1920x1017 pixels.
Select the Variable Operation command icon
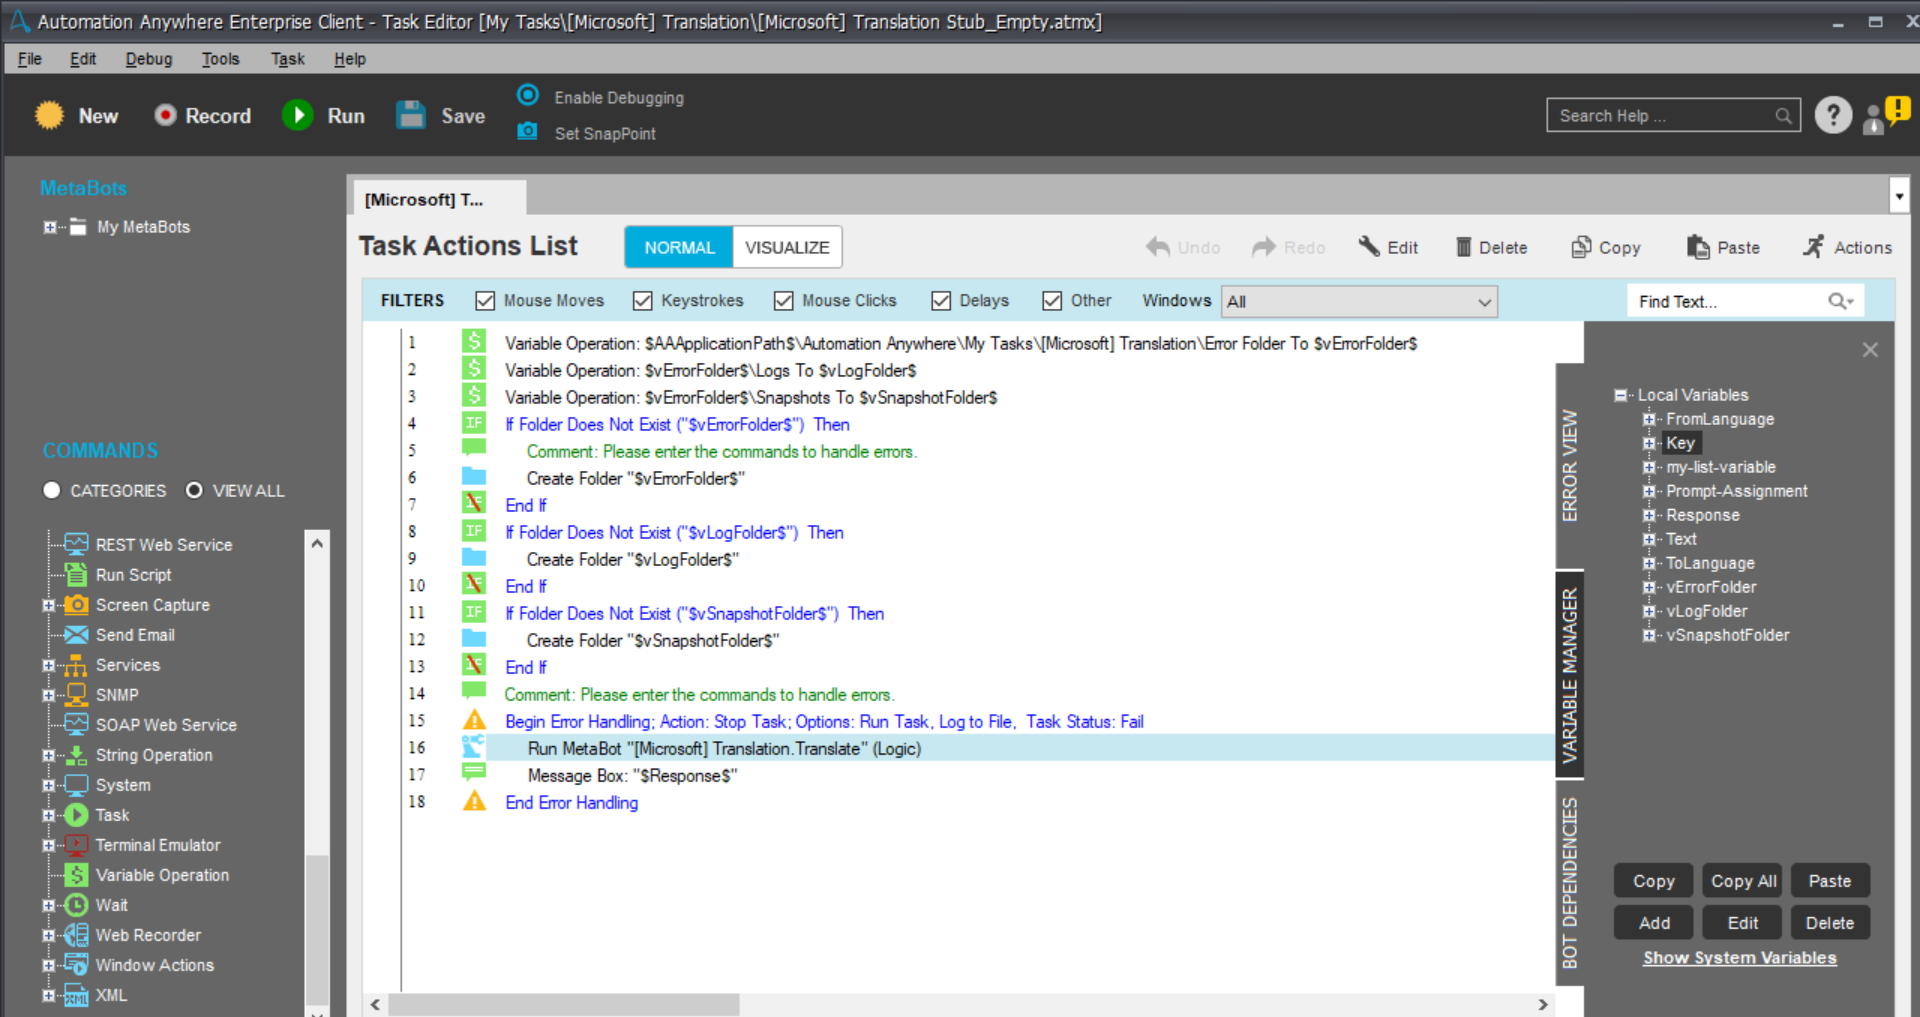point(76,875)
